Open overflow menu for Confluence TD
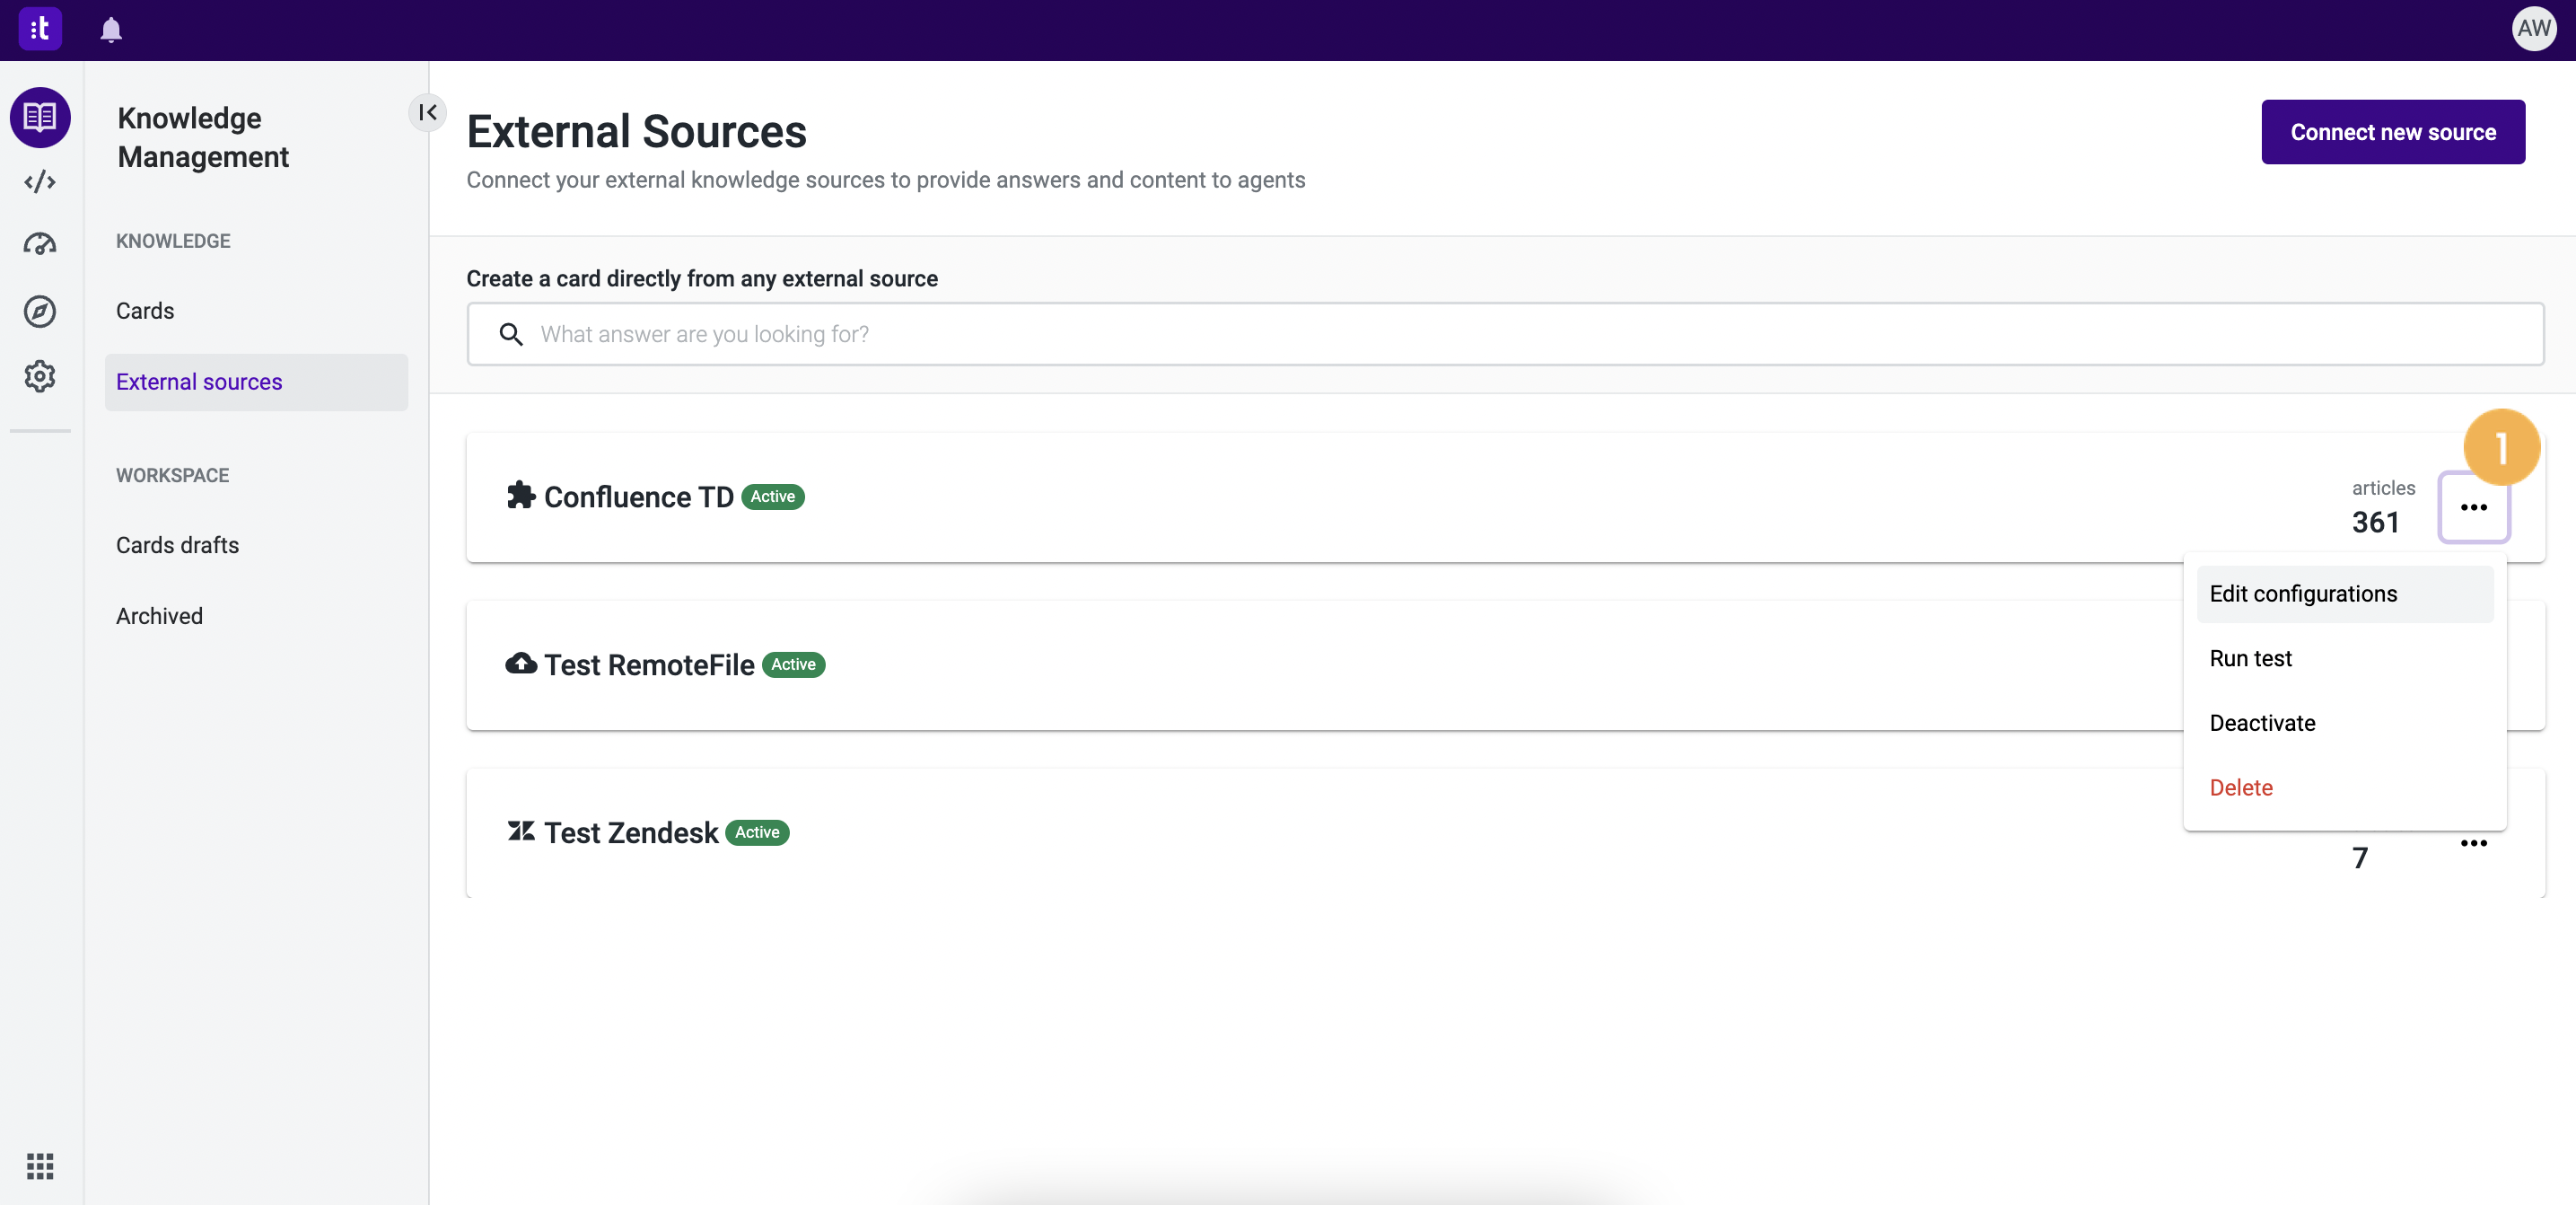The image size is (2576, 1205). pos(2474,508)
